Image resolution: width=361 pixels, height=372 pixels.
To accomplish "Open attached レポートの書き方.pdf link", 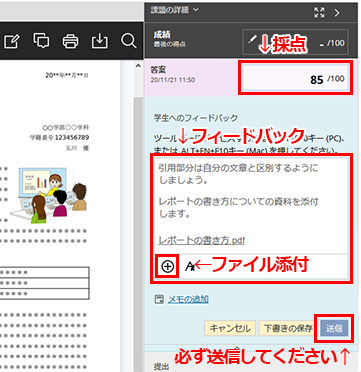I will [x=202, y=240].
